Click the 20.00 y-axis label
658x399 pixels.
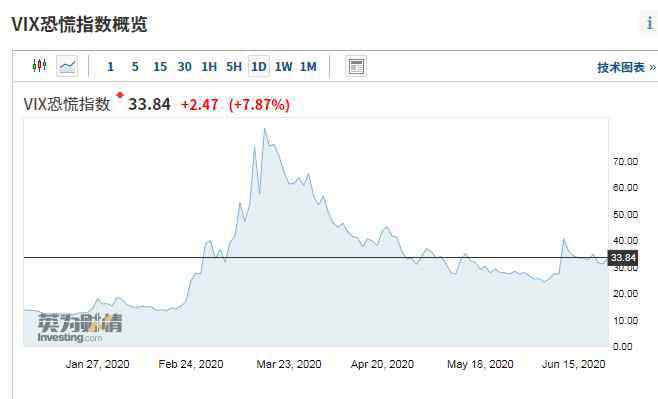[626, 294]
